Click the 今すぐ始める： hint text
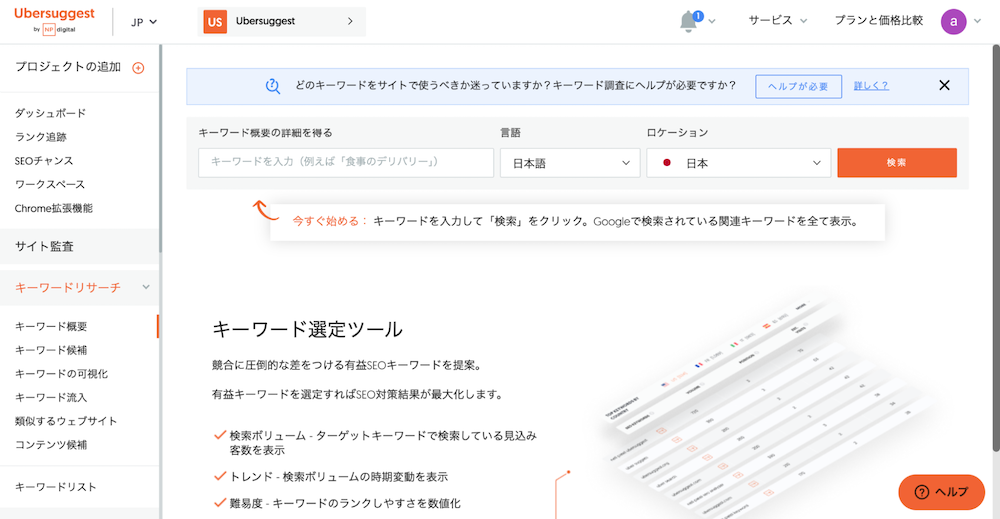The image size is (1000, 519). (x=330, y=221)
